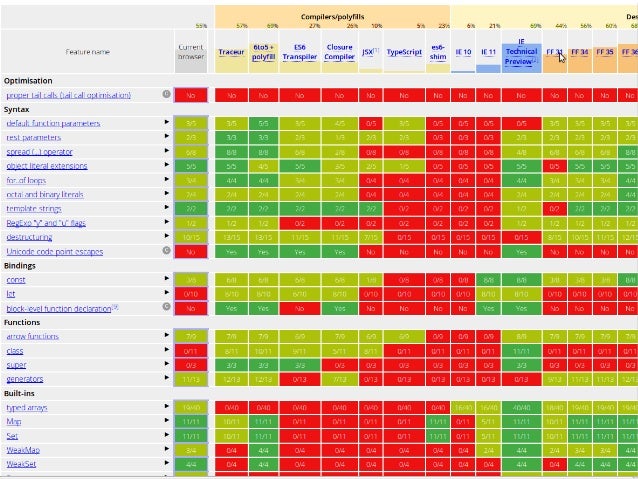Open the 6to5 + polyfill header link
This screenshot has height=479, width=638.
pyautogui.click(x=263, y=52)
